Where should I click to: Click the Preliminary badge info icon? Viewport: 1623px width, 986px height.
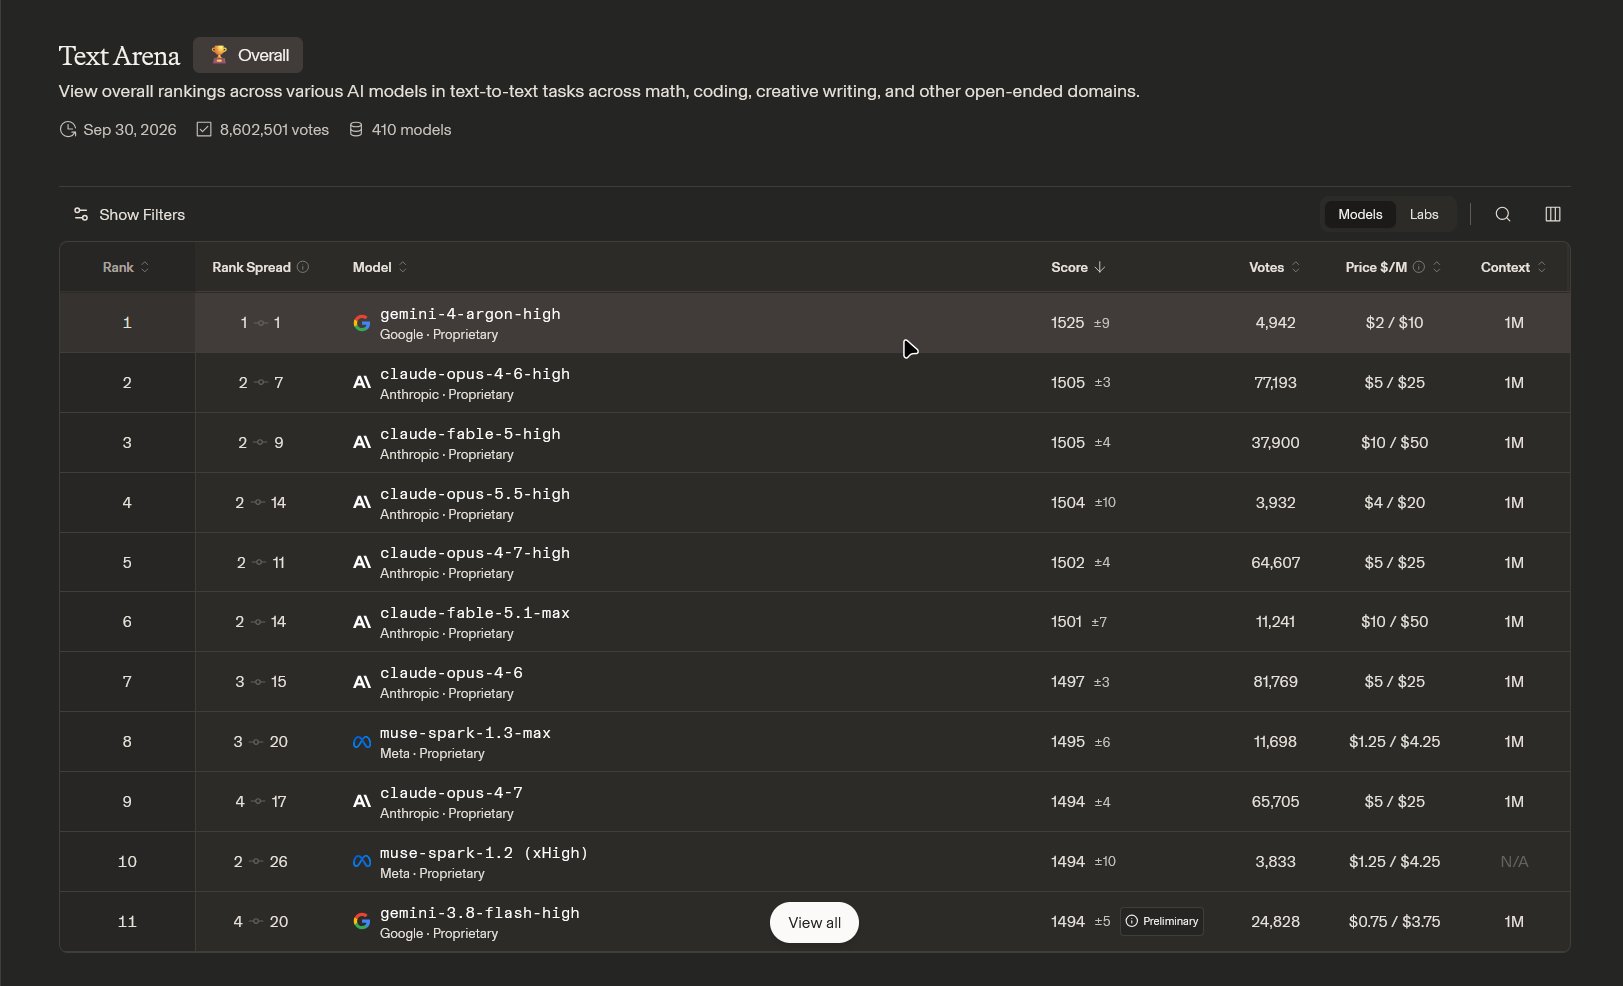pos(1132,921)
